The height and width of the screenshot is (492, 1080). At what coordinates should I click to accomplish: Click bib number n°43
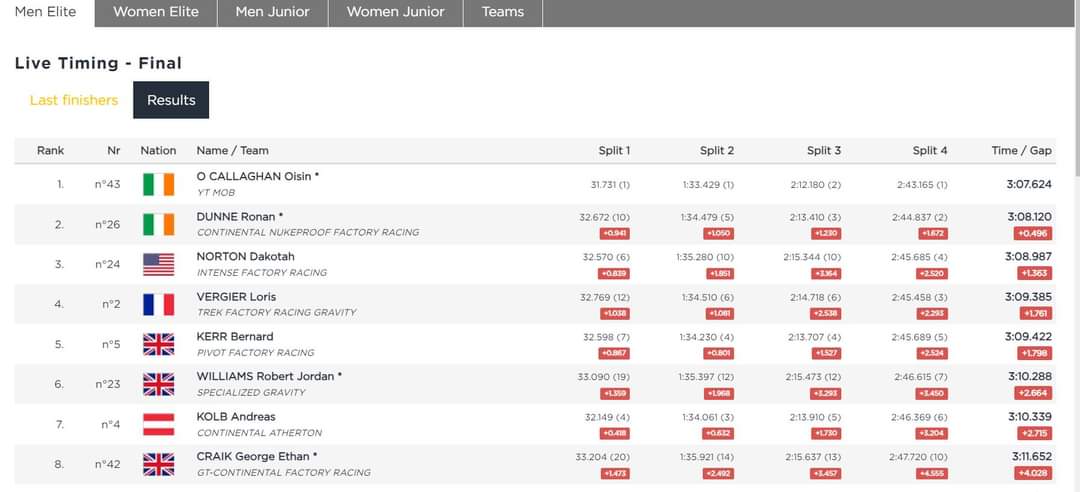point(107,184)
